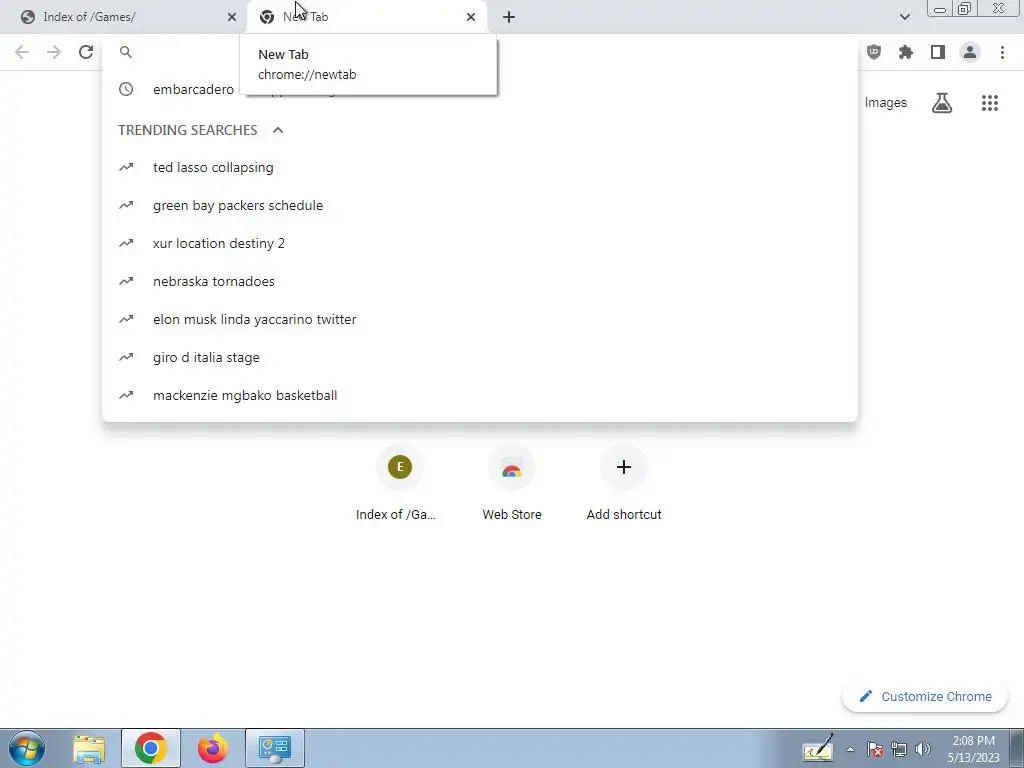Image resolution: width=1024 pixels, height=768 pixels.
Task: Close the New Tab tab
Action: coord(471,17)
